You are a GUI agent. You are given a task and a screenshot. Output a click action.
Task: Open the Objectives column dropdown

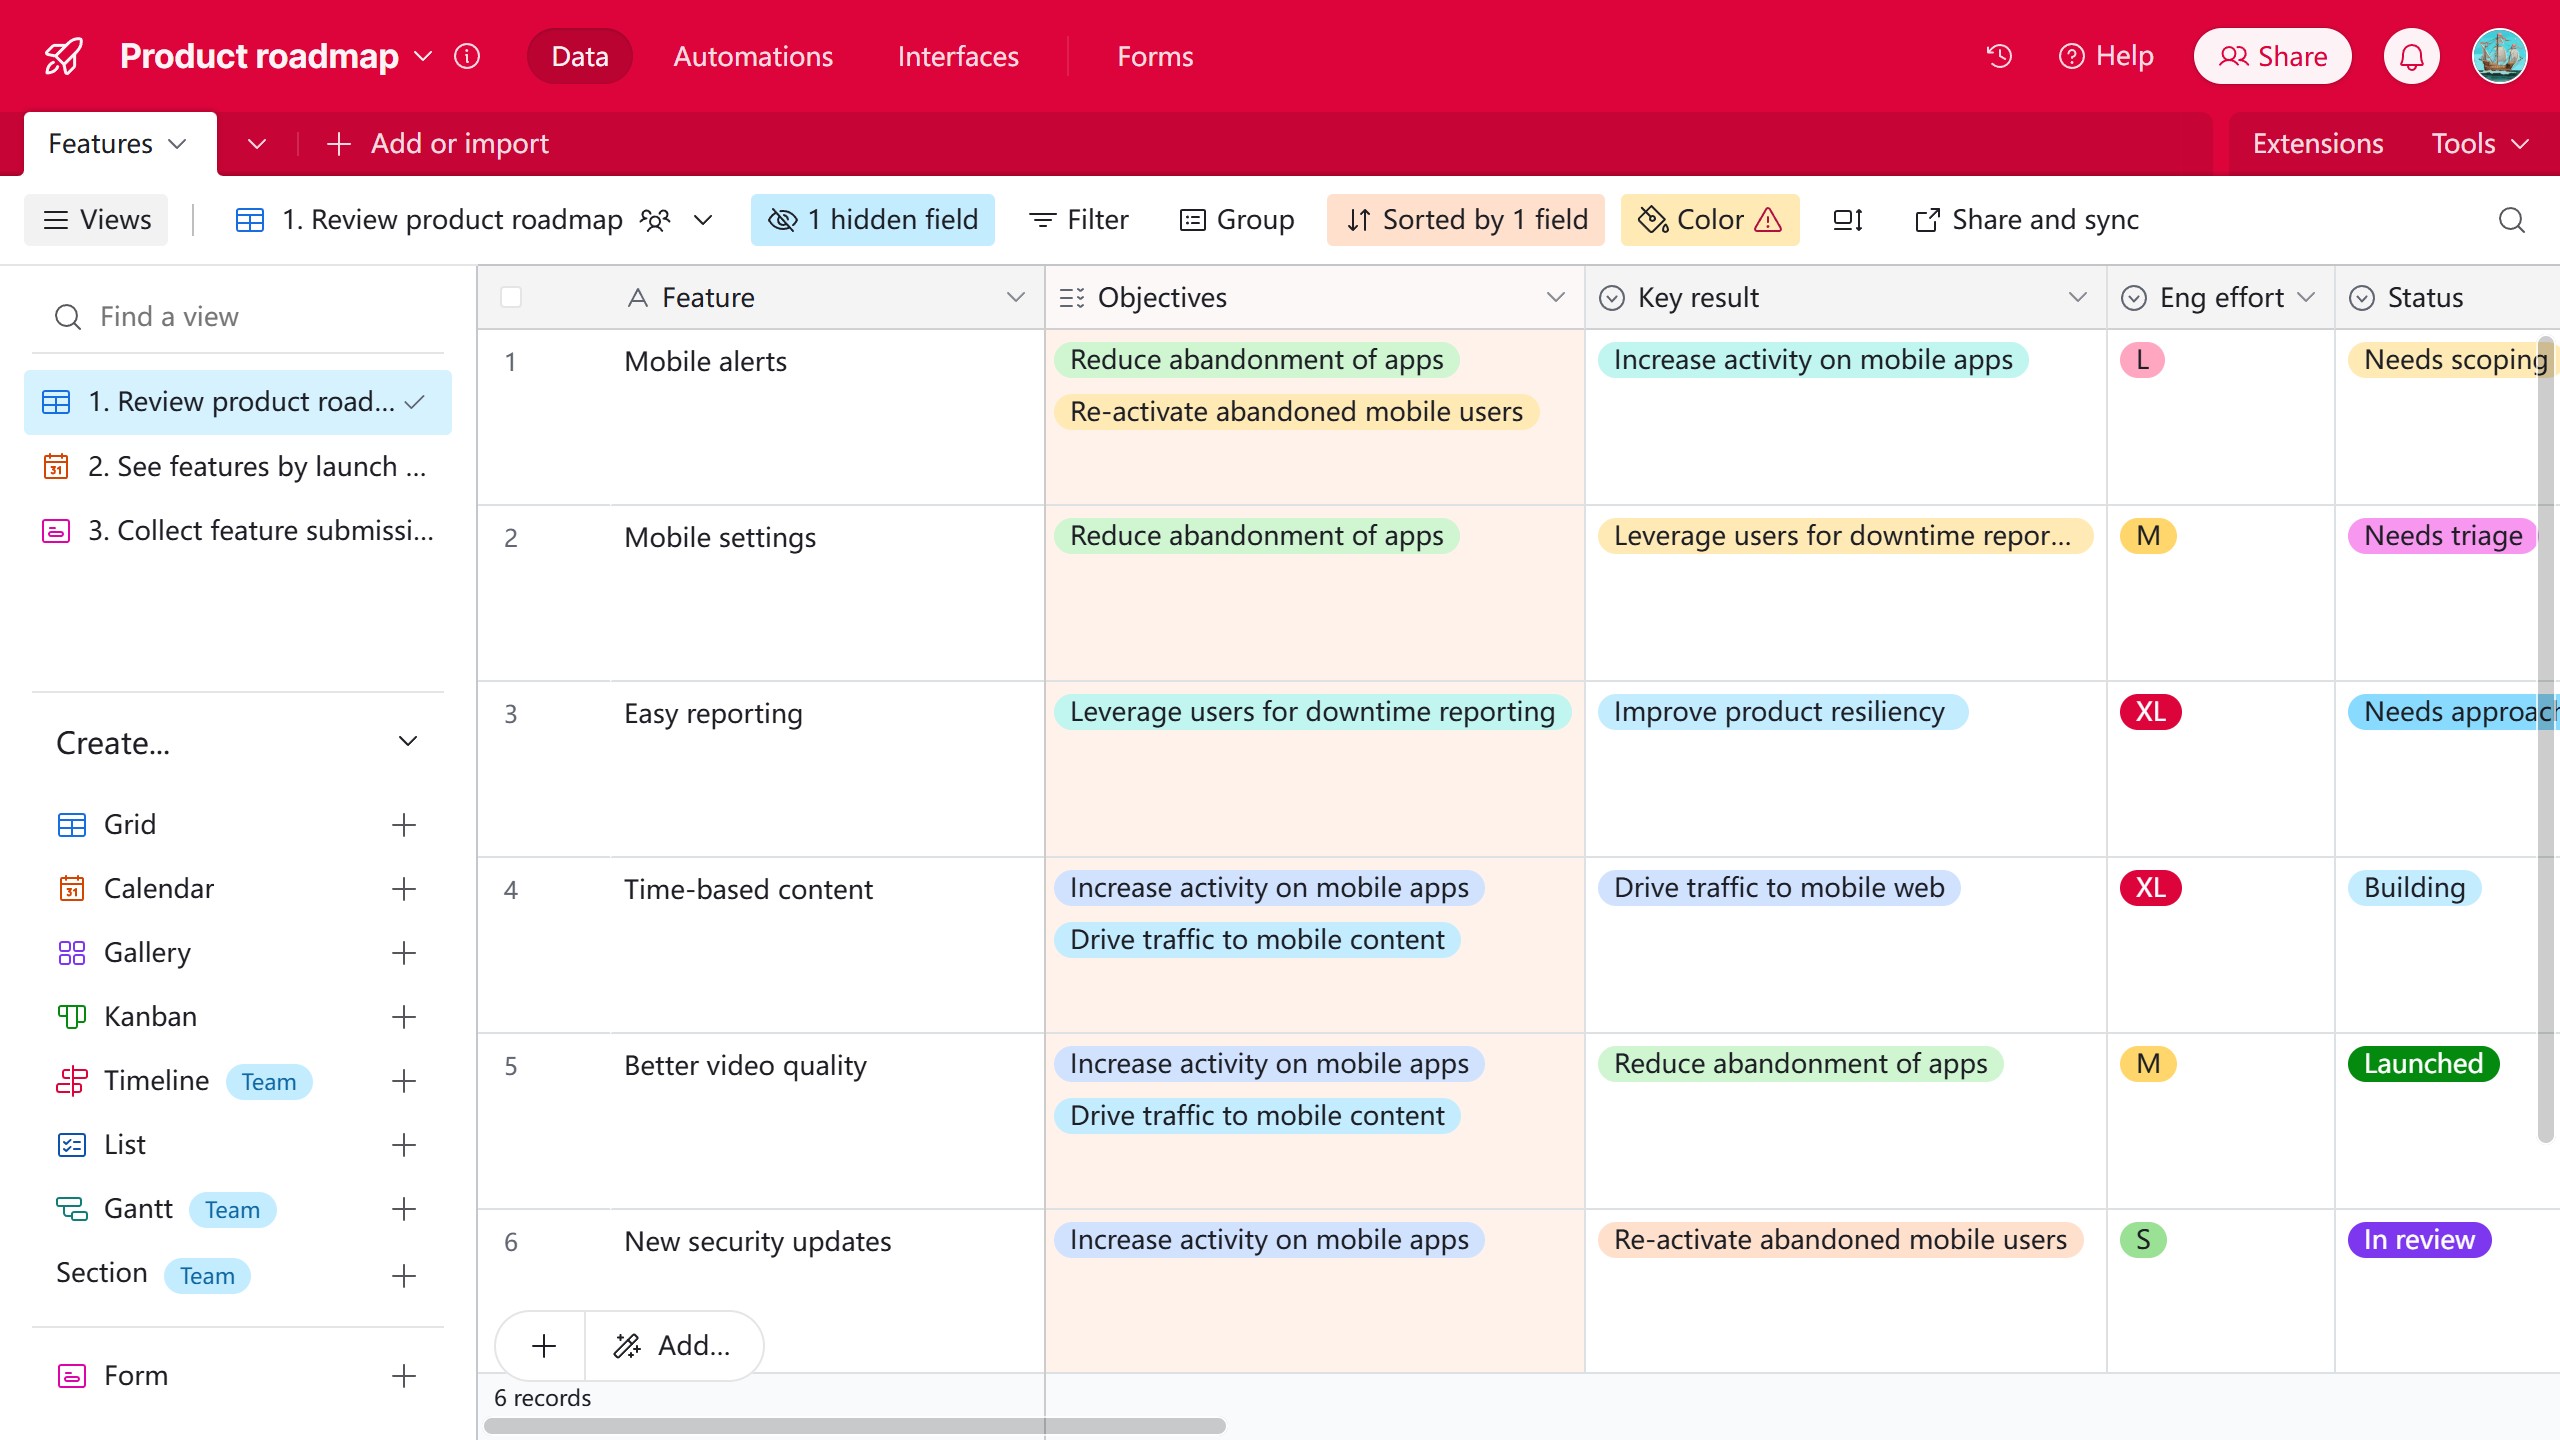1555,297
